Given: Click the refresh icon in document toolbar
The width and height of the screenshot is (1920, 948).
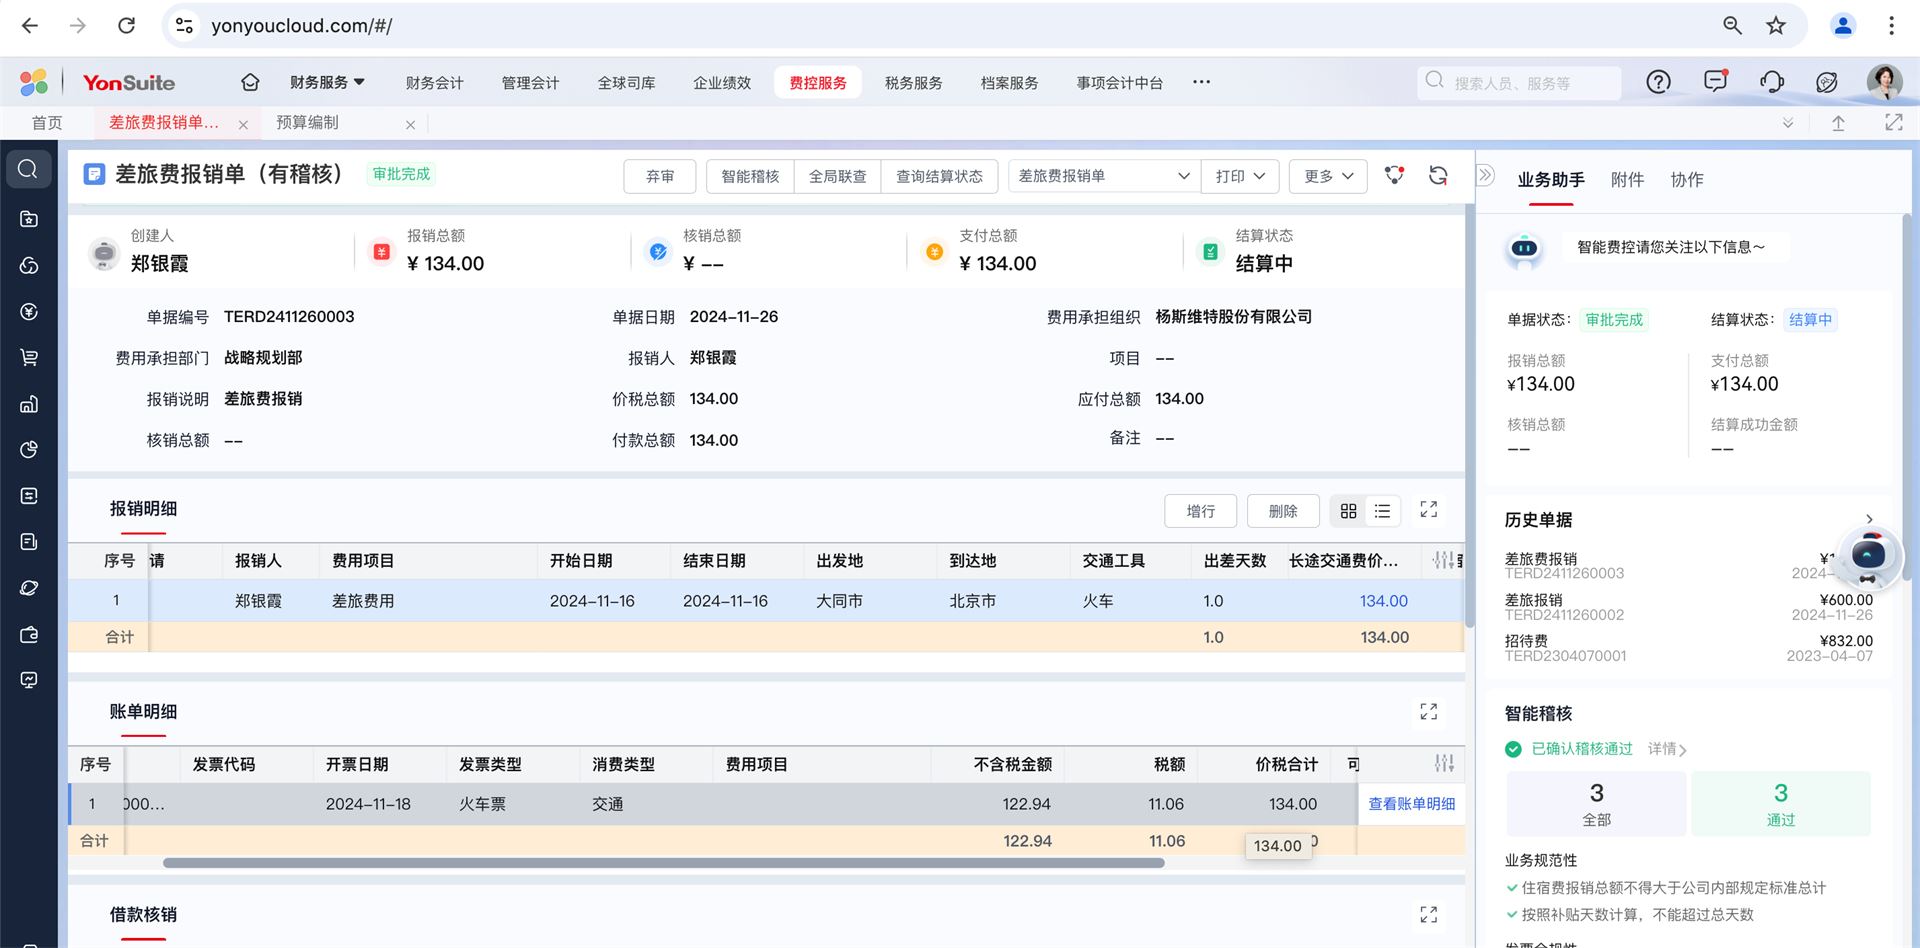Looking at the screenshot, I should click(1438, 176).
